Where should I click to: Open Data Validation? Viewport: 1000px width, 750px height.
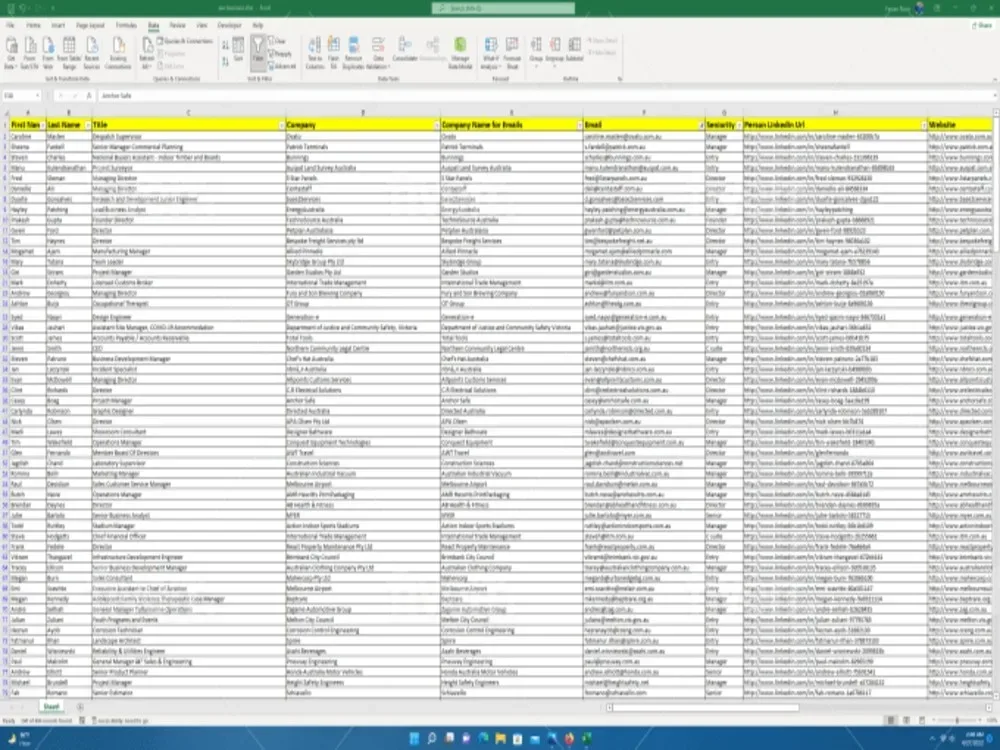[x=378, y=52]
